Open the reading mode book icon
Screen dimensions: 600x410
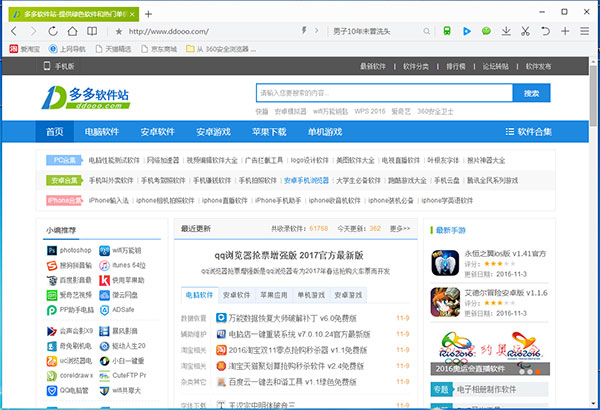(x=92, y=31)
